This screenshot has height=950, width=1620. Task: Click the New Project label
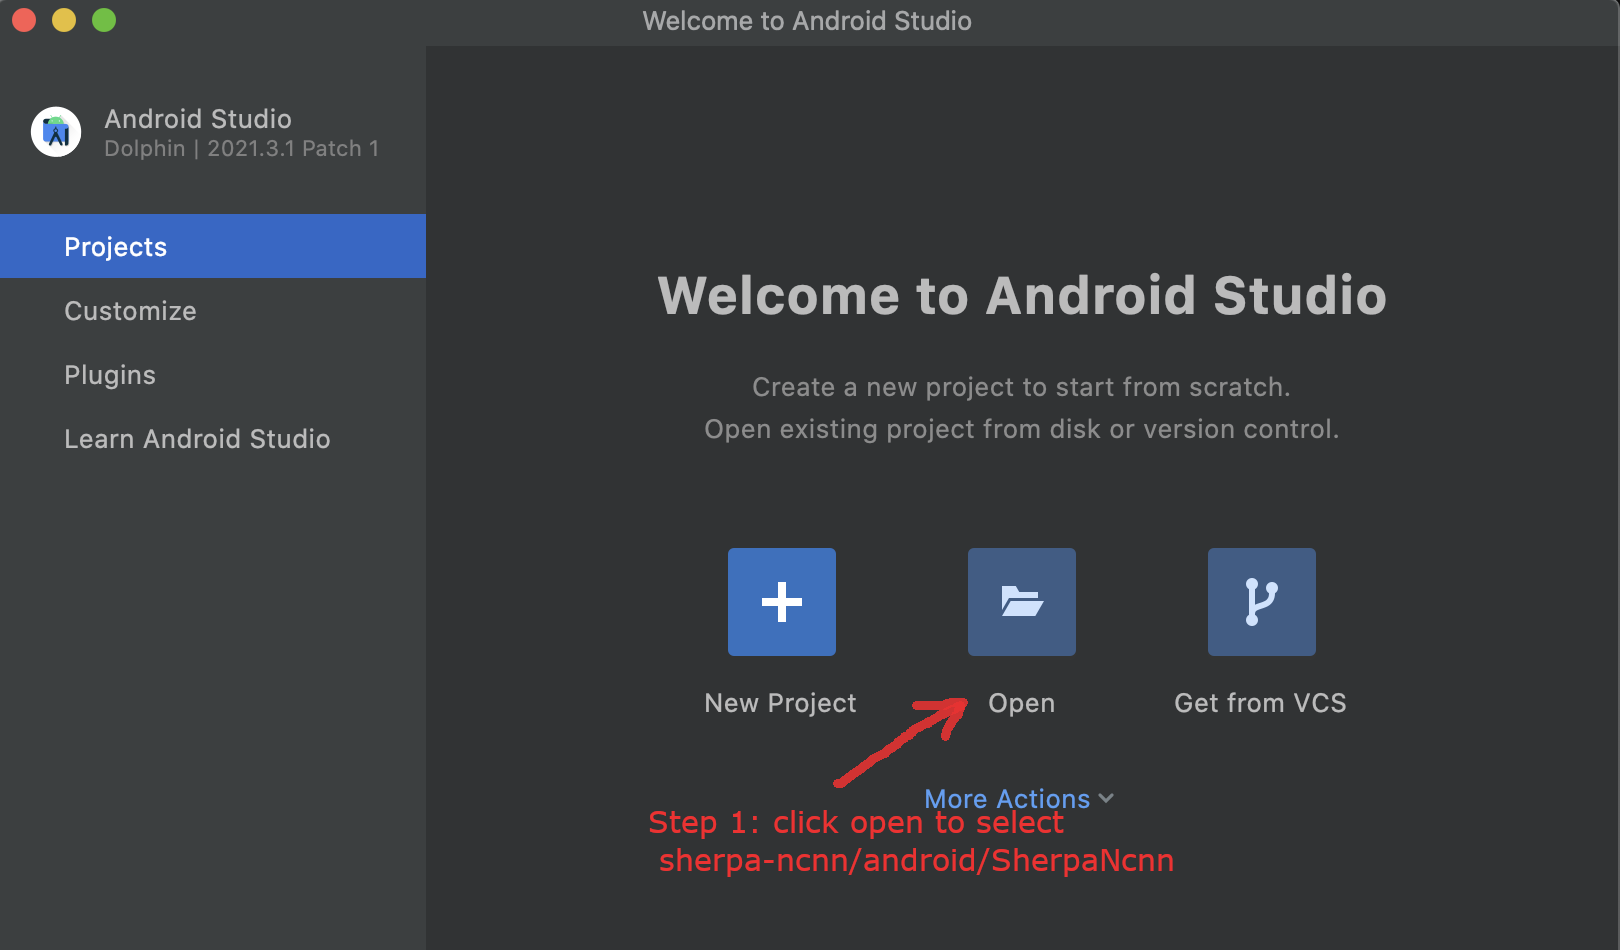pyautogui.click(x=780, y=703)
